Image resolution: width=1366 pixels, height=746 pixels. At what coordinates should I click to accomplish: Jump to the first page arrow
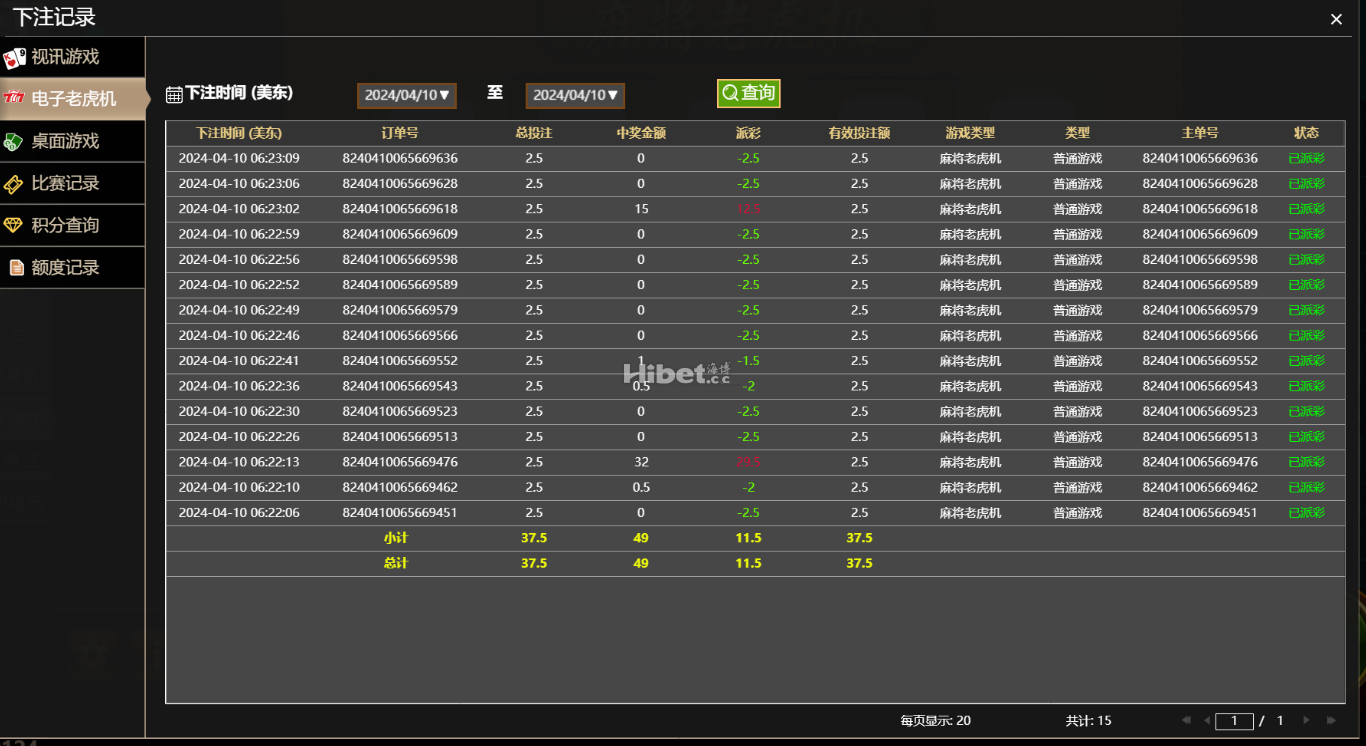click(1187, 720)
